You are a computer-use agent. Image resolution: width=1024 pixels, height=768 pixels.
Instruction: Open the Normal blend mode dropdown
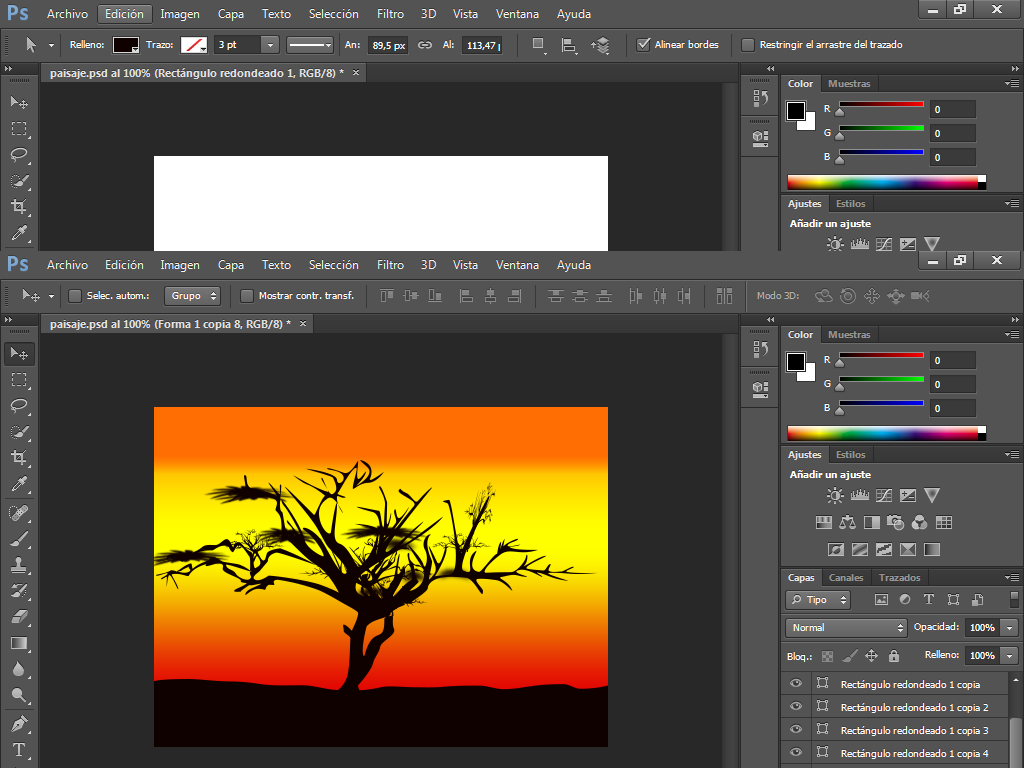coord(846,628)
